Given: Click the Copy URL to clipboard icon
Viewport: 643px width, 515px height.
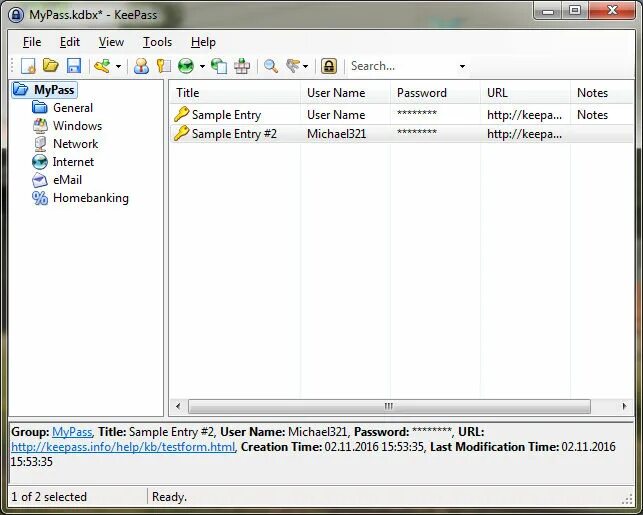Looking at the screenshot, I should coord(219,66).
